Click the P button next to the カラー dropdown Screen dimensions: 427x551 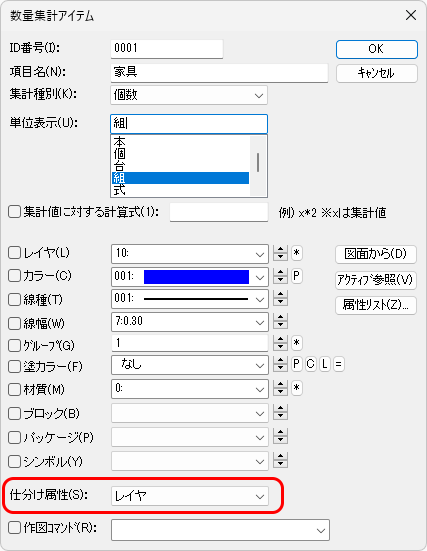coord(297,276)
